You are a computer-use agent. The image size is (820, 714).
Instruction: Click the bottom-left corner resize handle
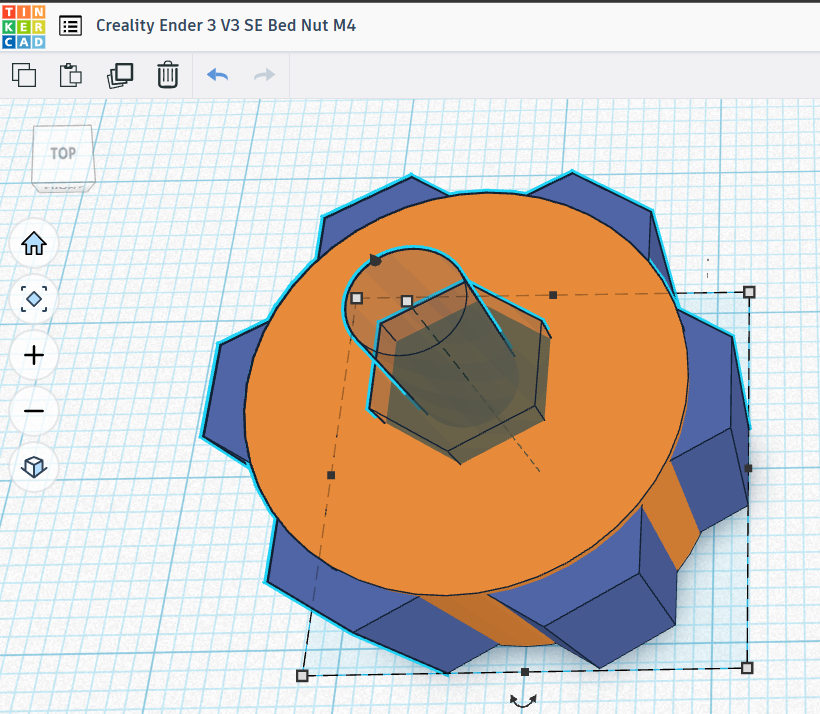(x=302, y=676)
